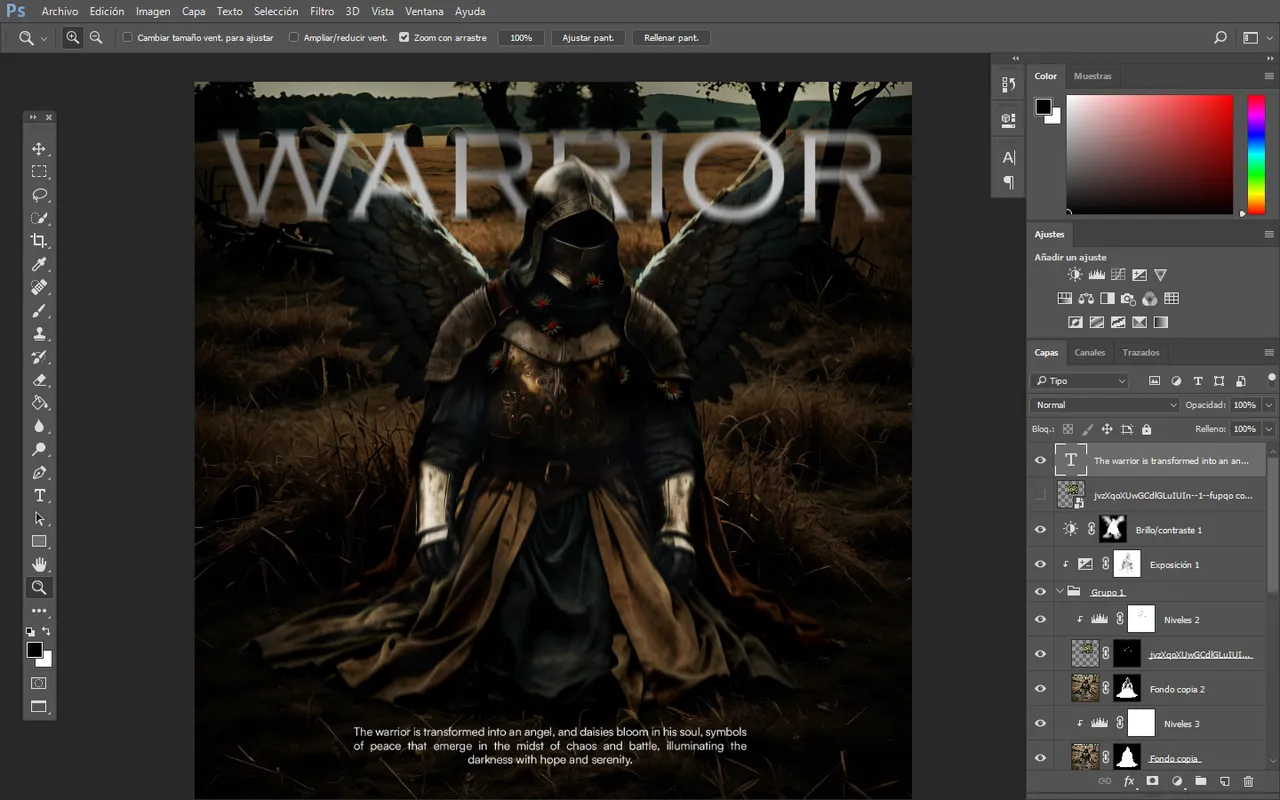
Task: Open the Archivo menu
Action: pos(60,11)
